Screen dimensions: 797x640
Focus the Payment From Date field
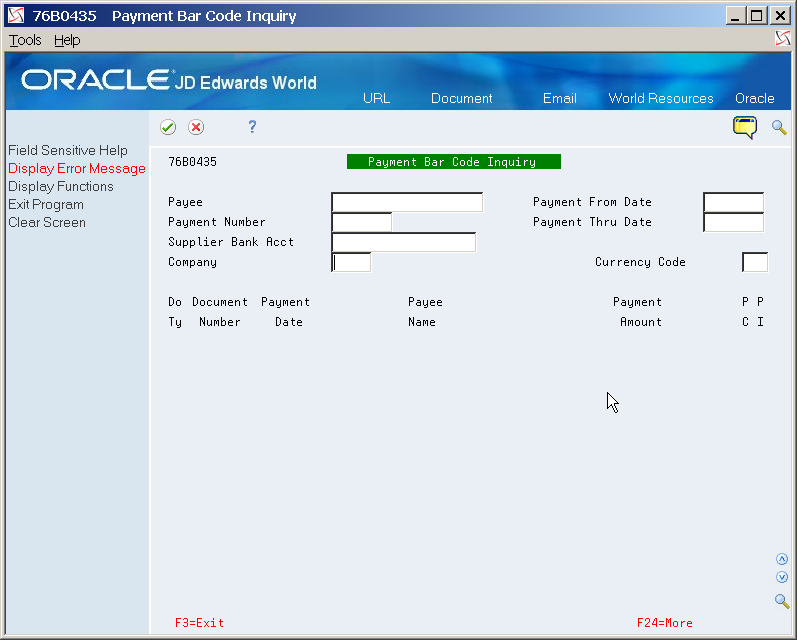point(733,202)
